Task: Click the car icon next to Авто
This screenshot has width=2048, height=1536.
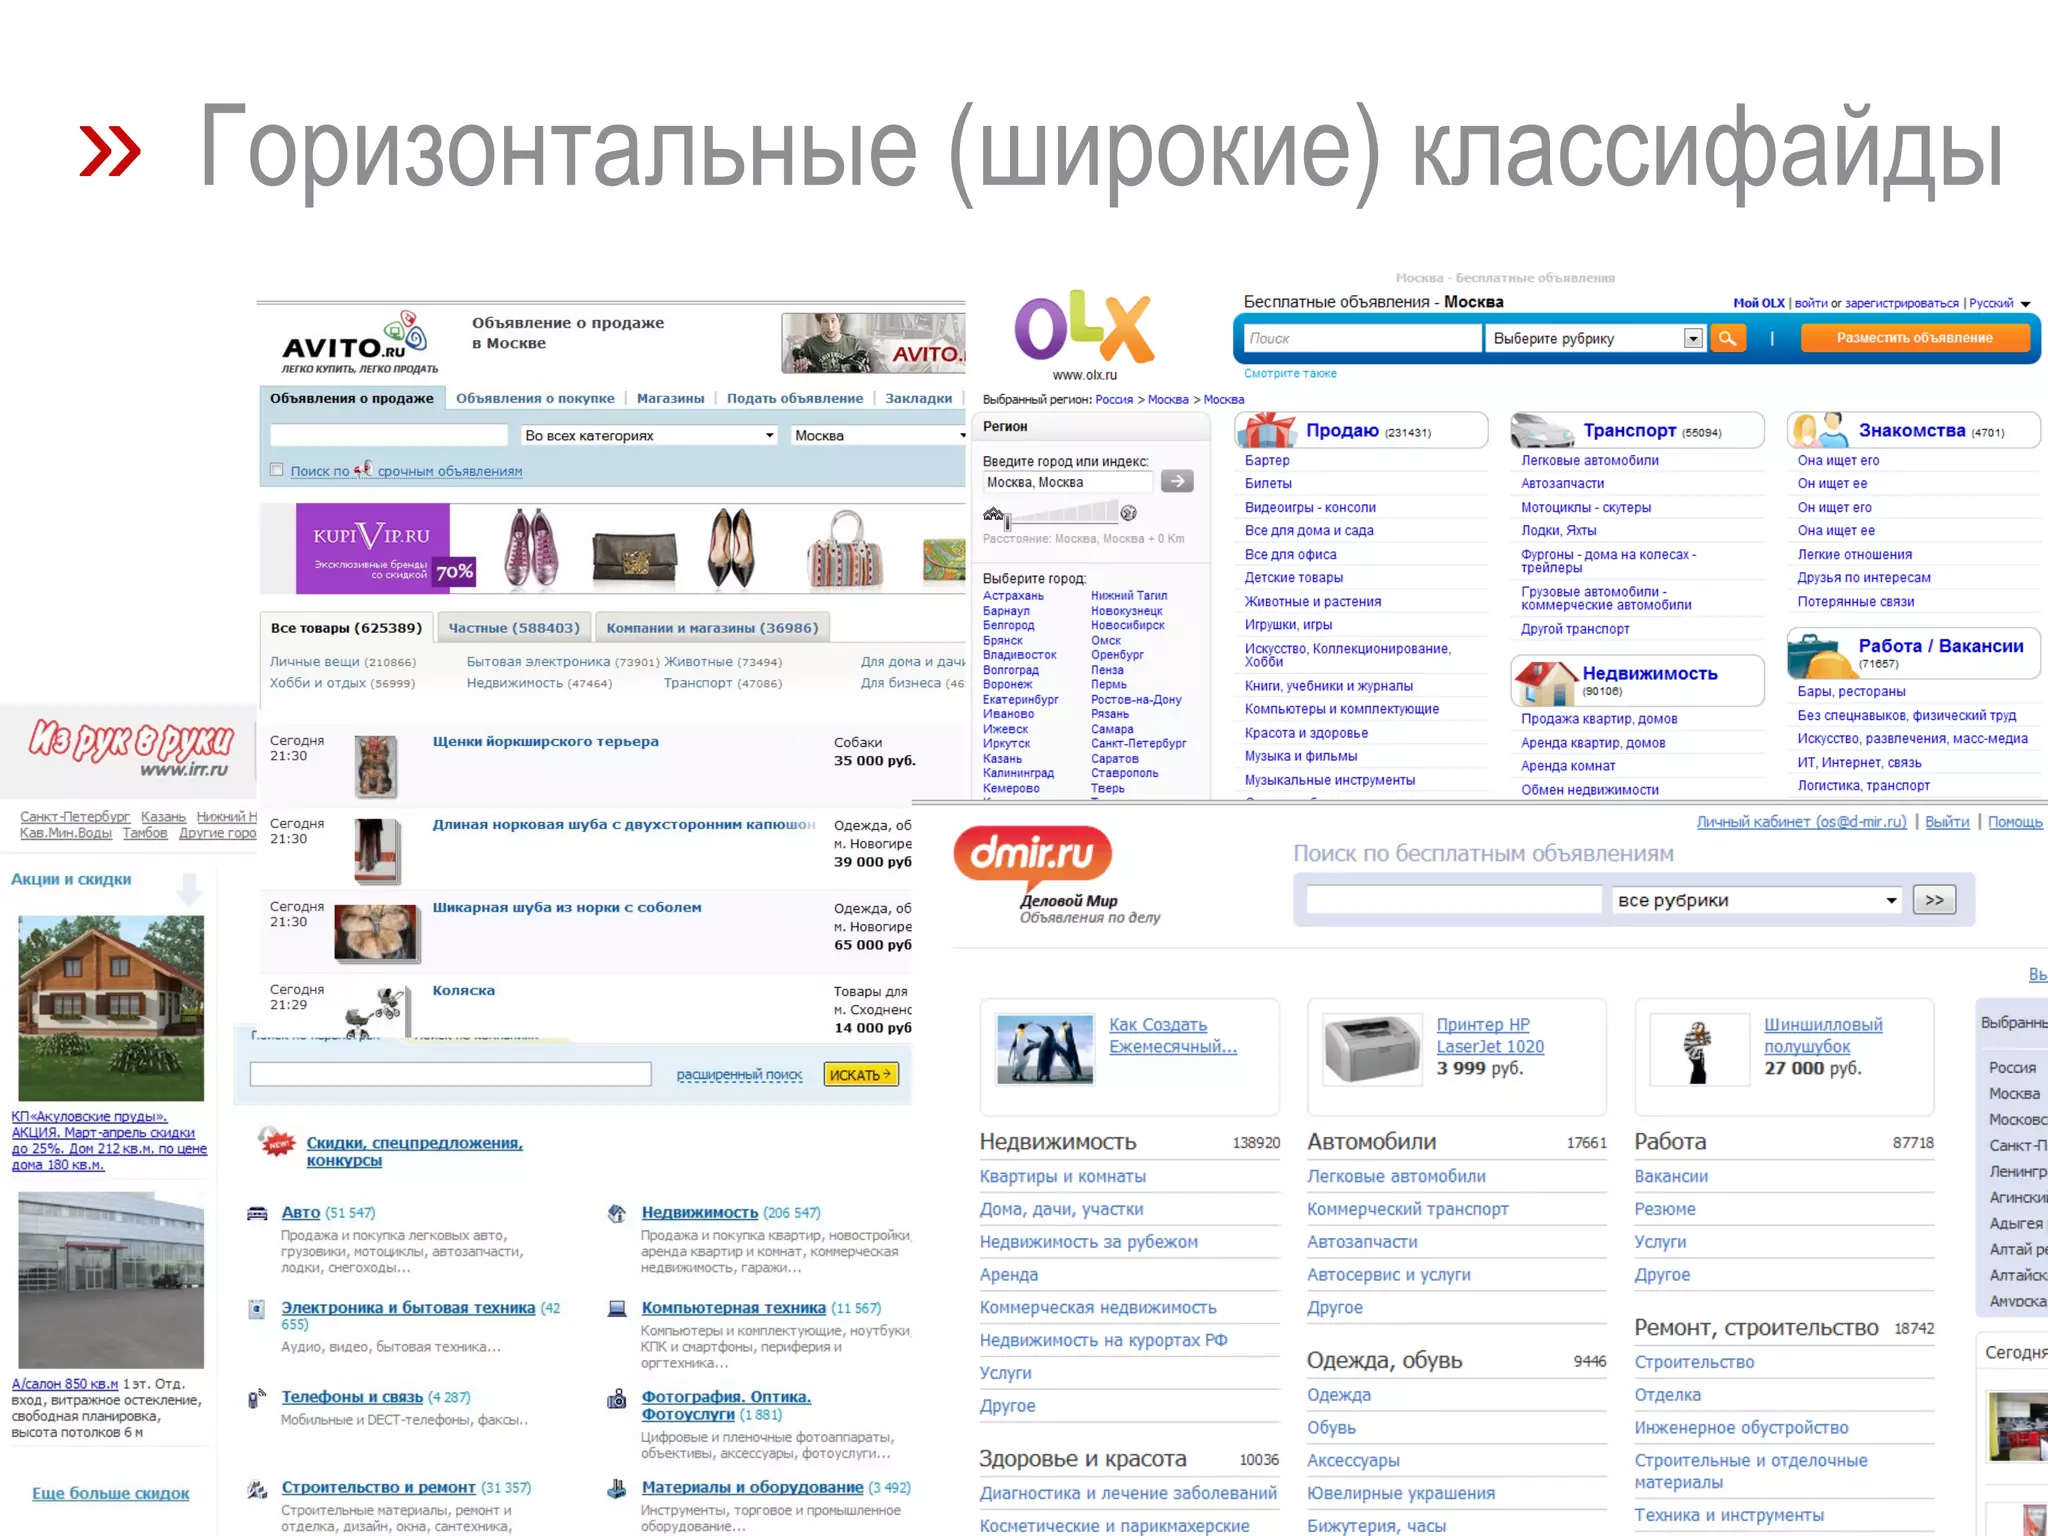Action: (x=257, y=1213)
